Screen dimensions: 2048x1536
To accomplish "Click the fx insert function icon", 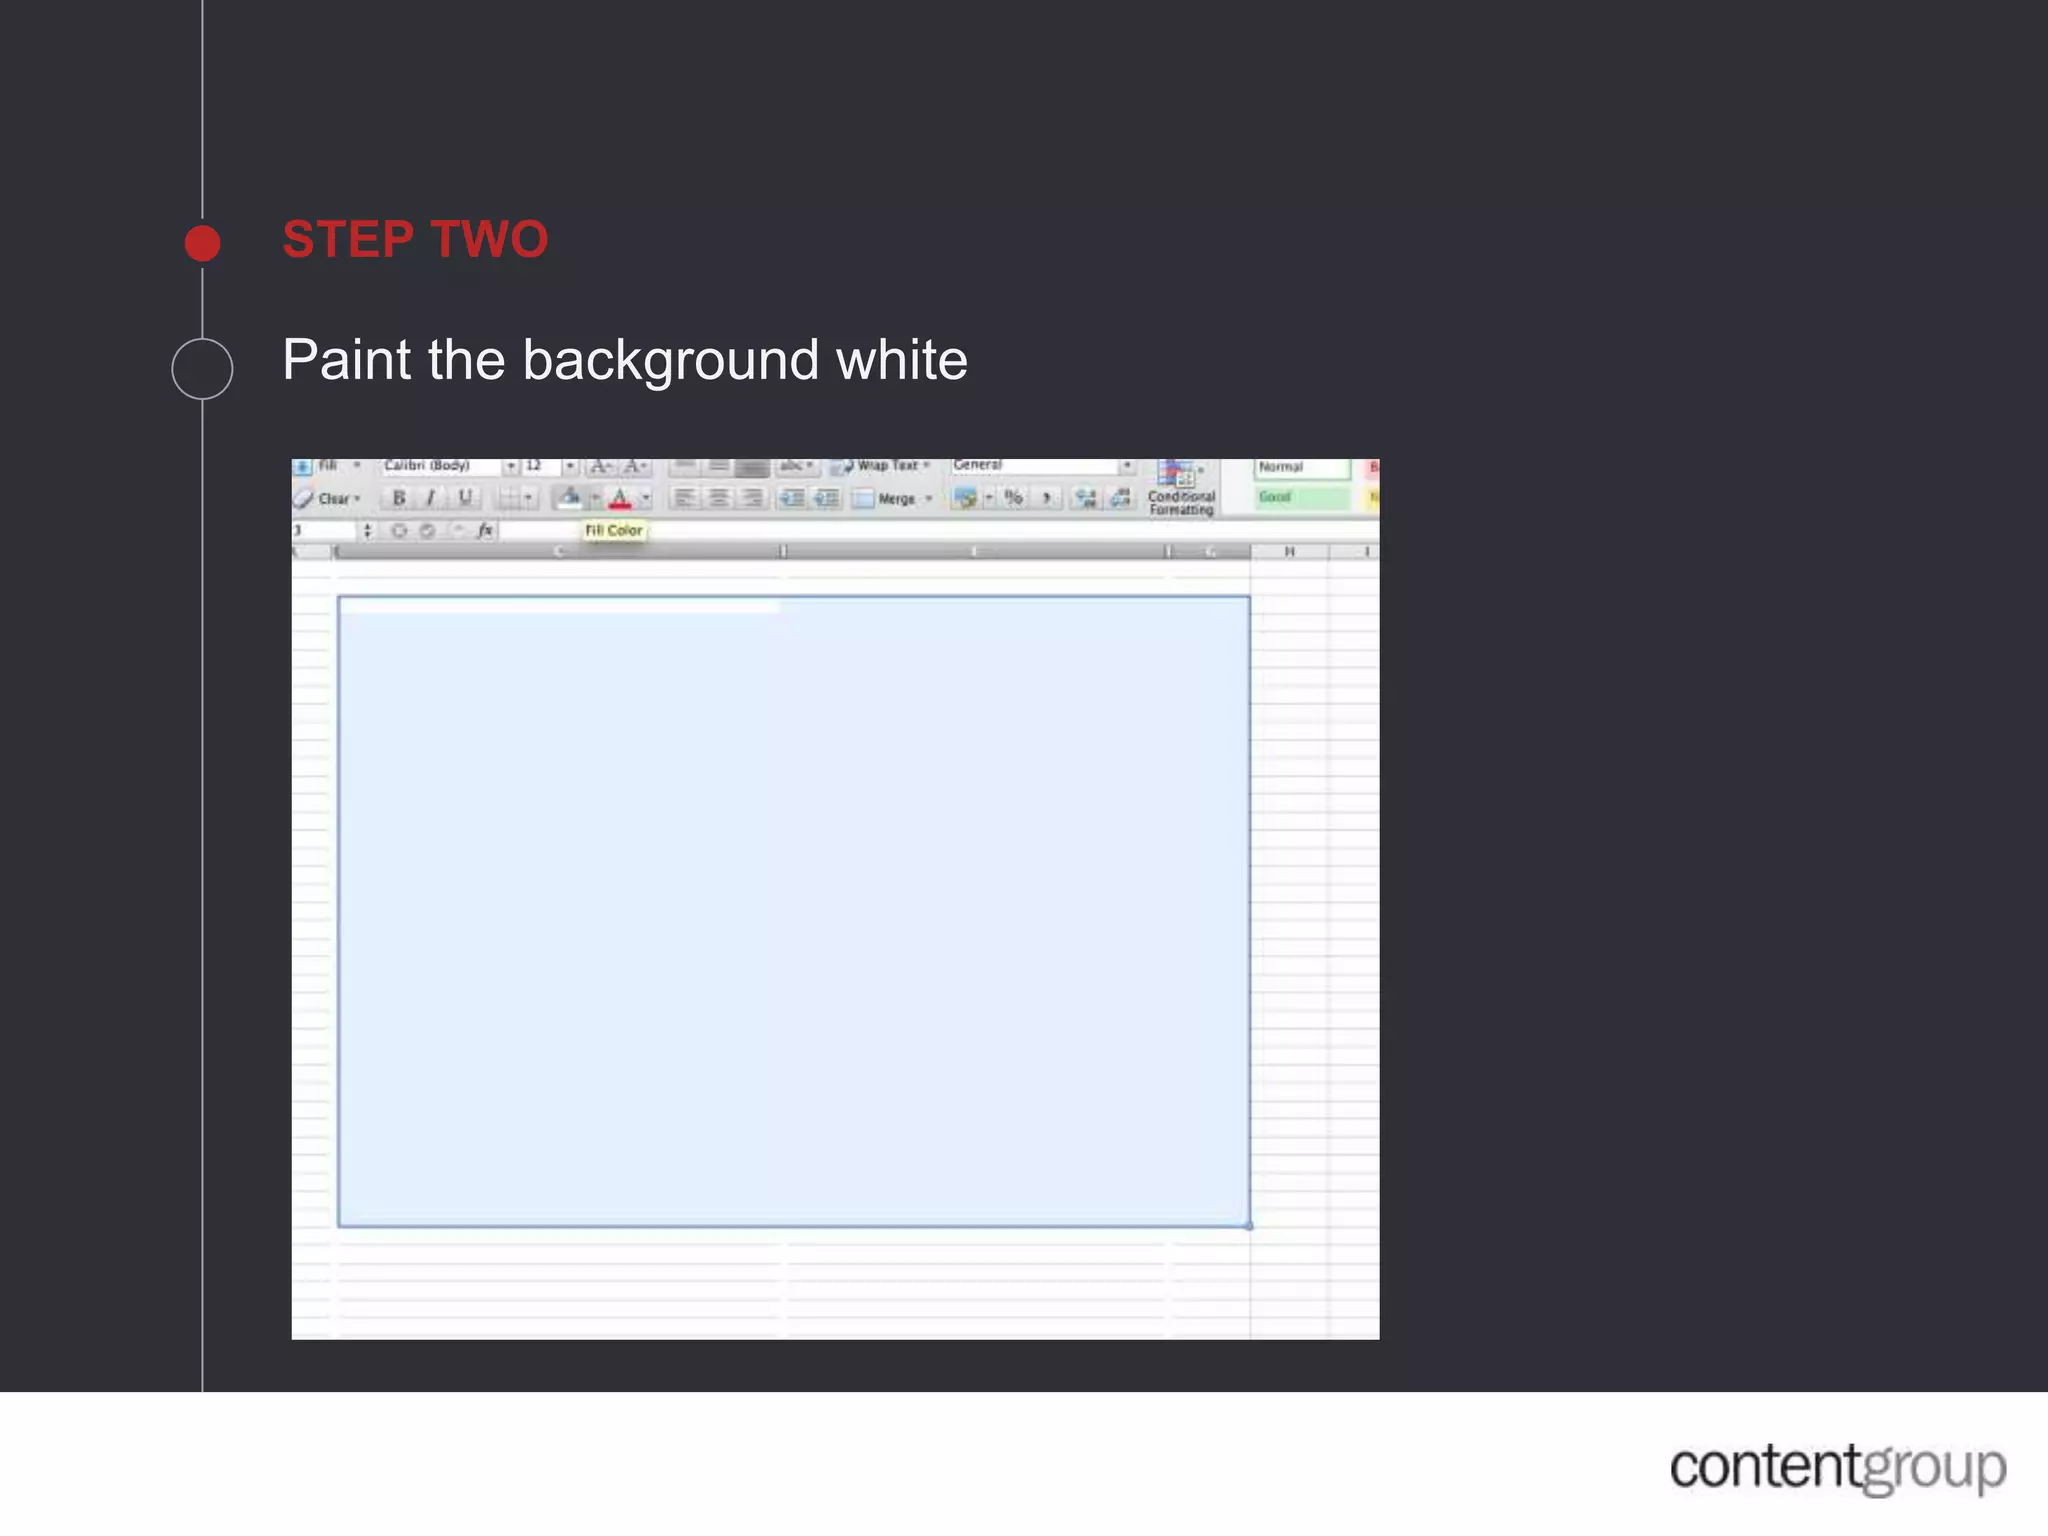I will (485, 531).
